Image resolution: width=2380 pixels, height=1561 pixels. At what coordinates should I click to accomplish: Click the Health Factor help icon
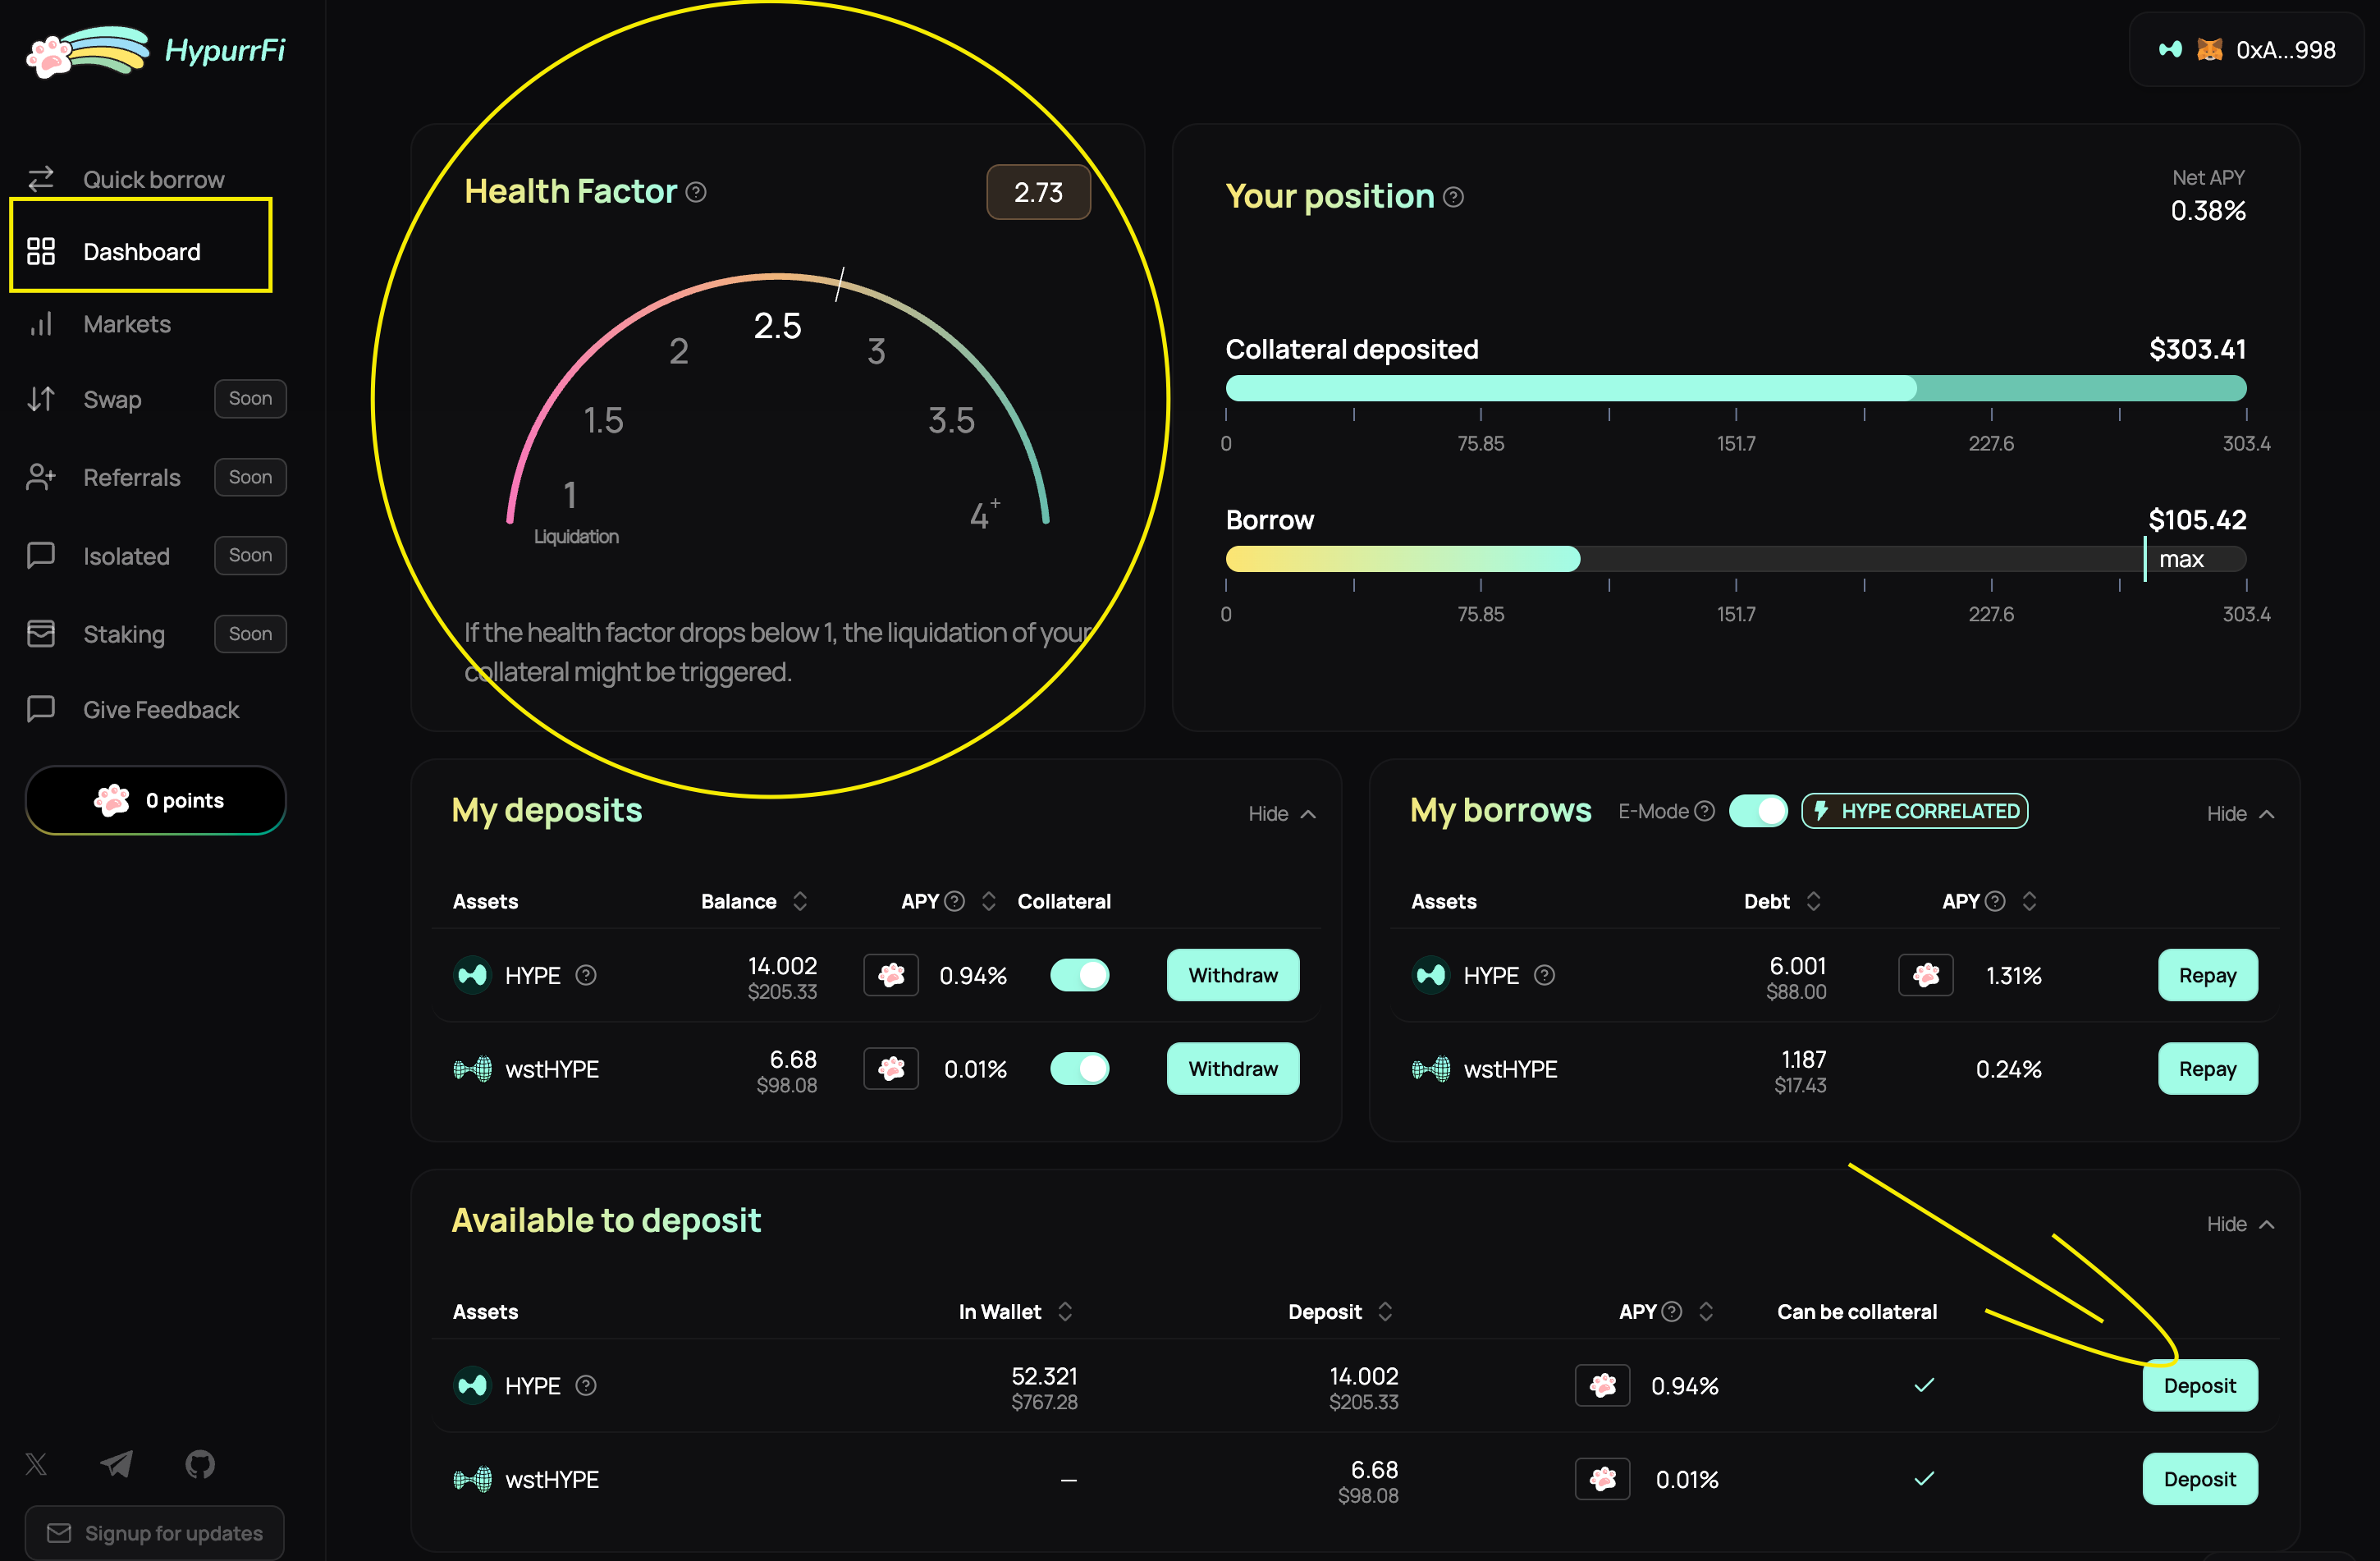pos(696,192)
